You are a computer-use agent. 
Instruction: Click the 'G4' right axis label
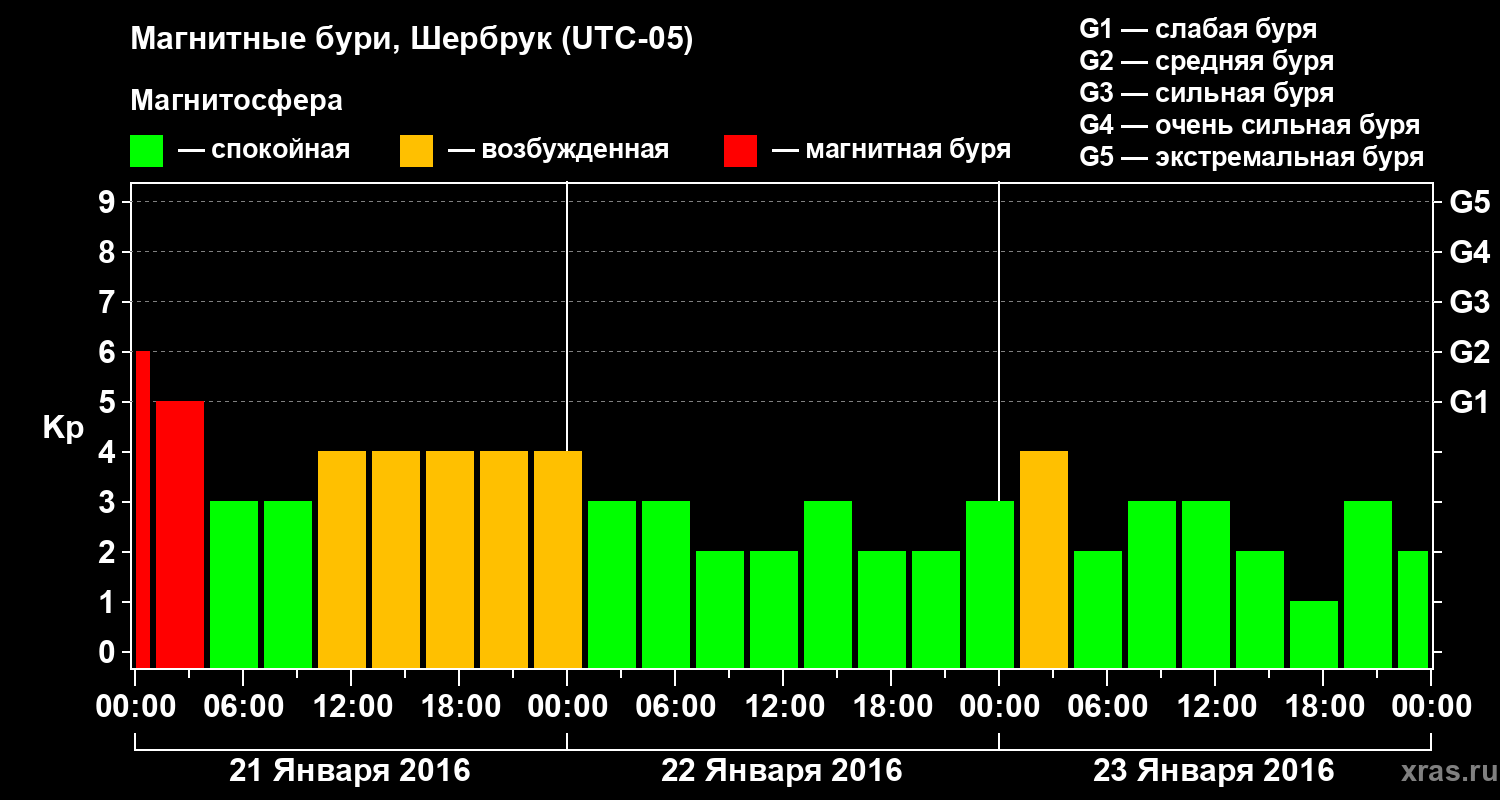1469,252
